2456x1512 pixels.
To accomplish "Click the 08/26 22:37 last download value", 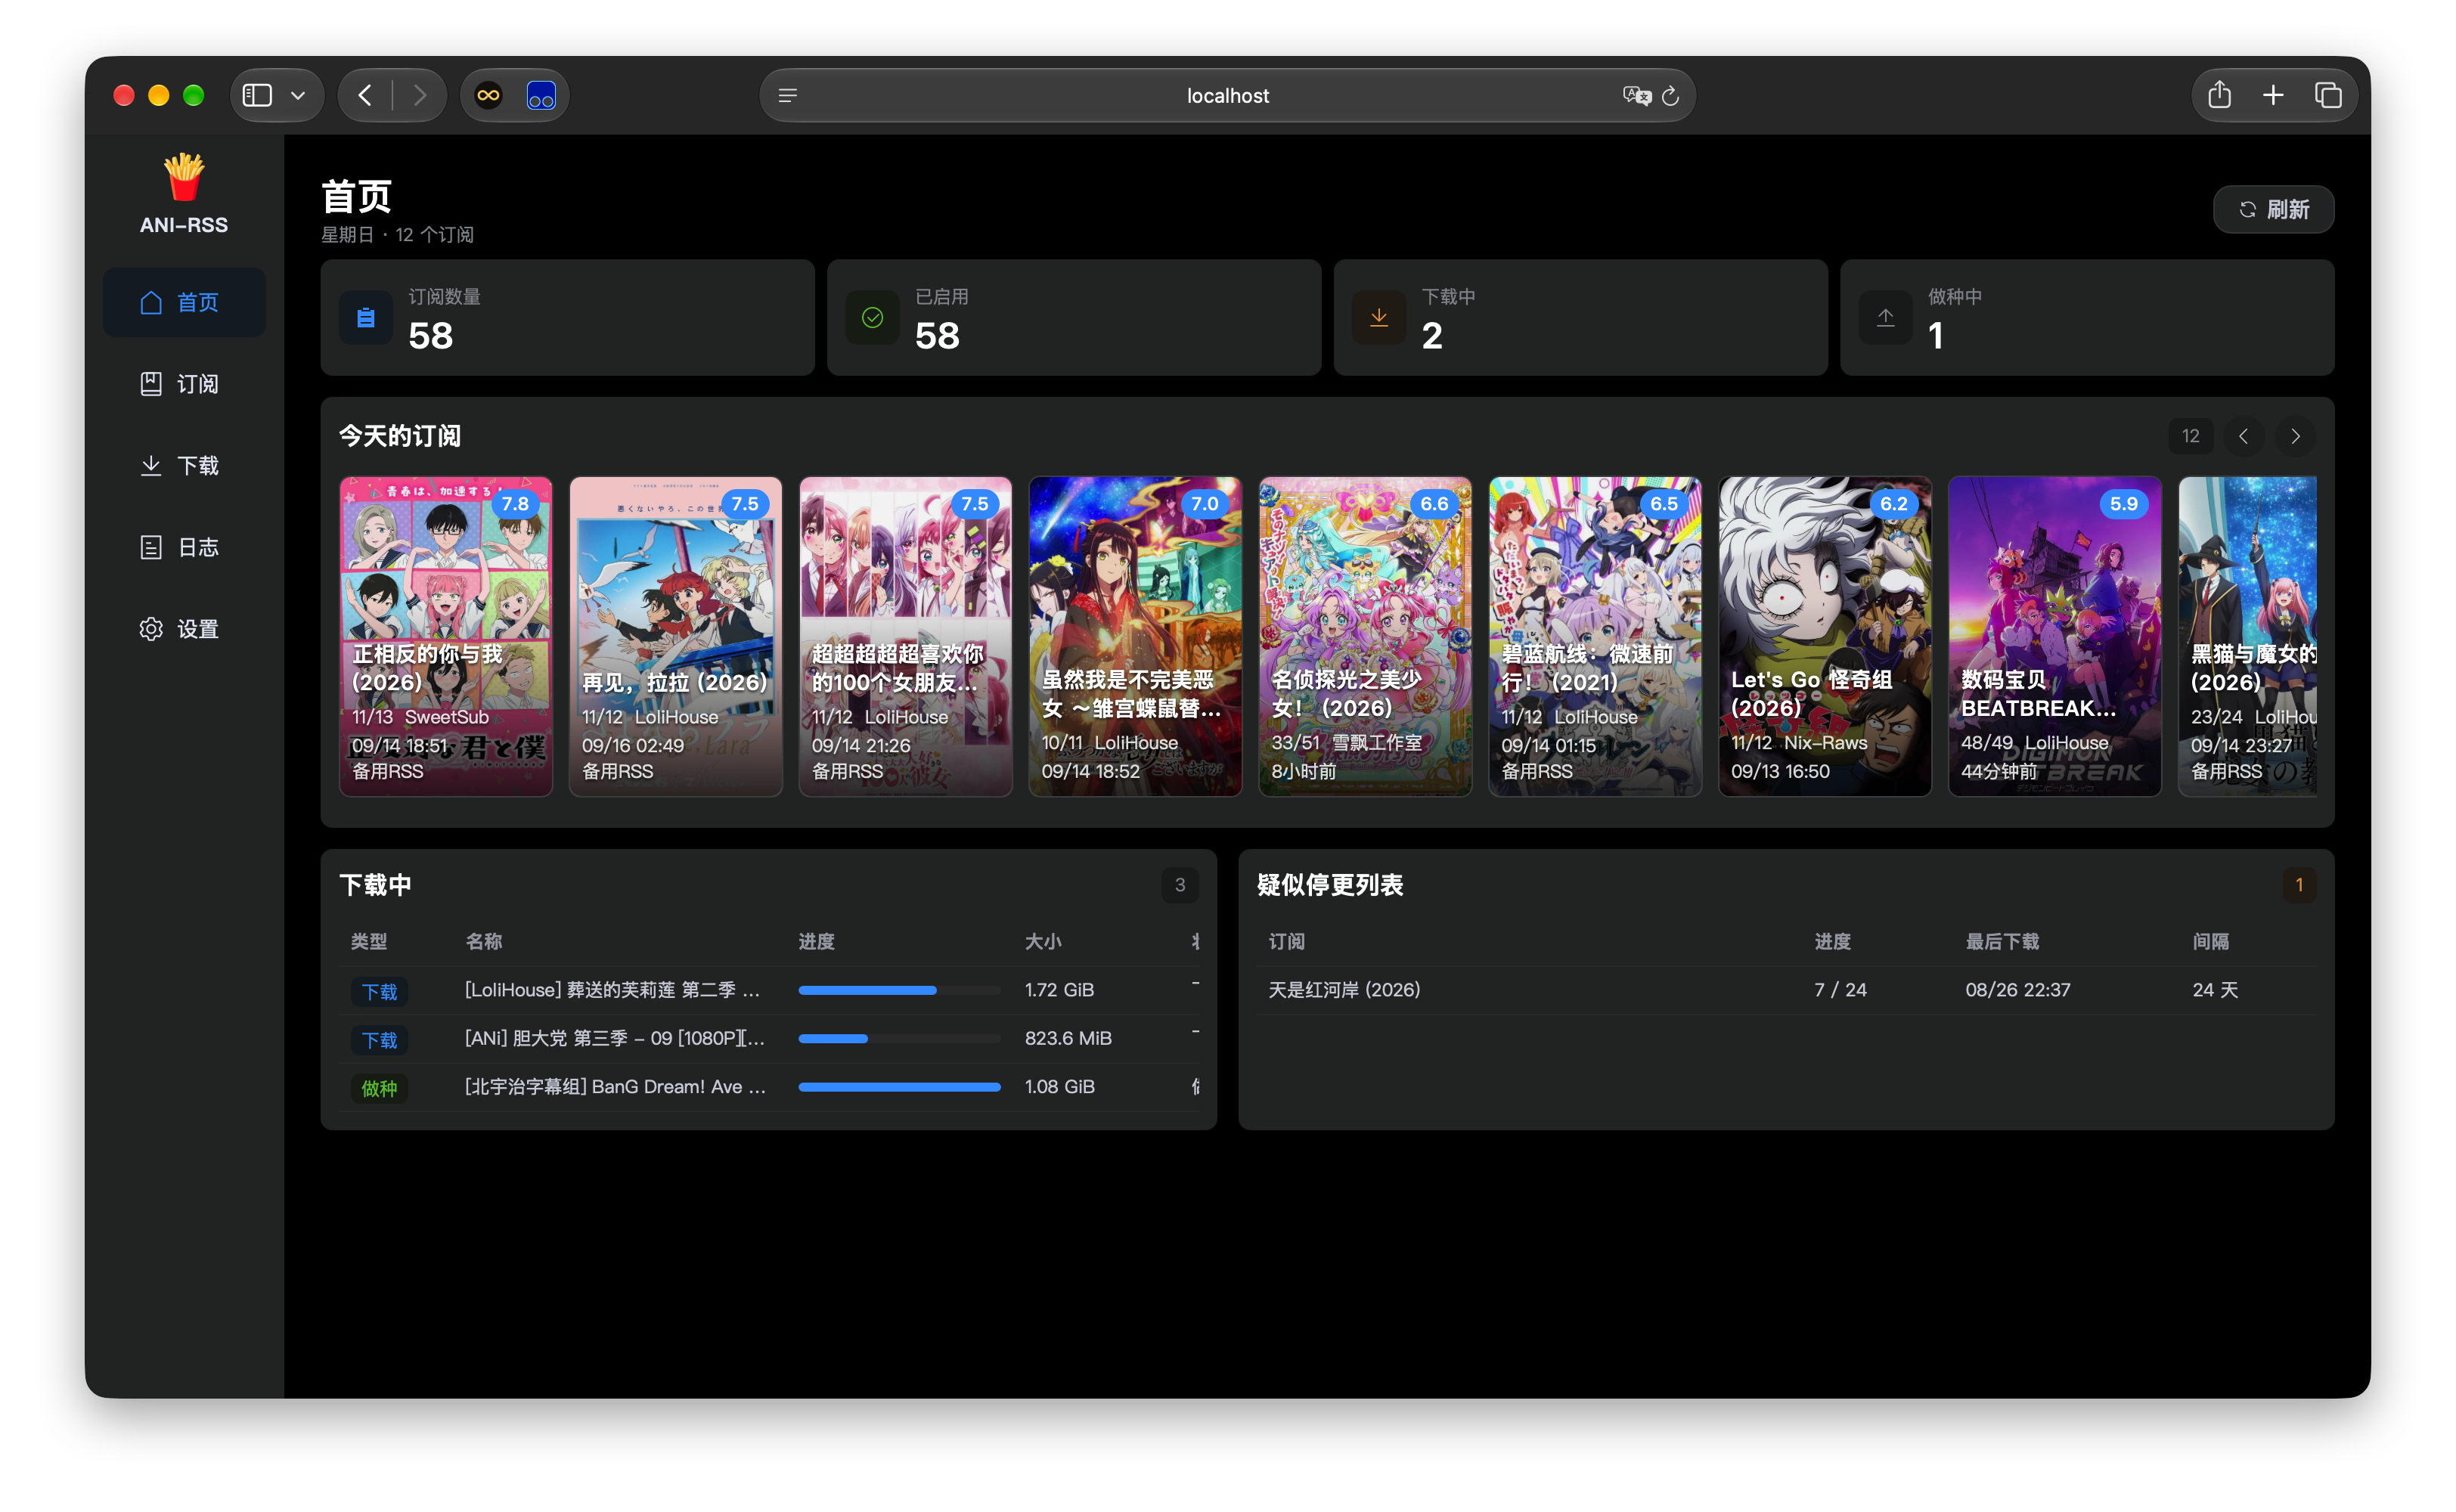I will 2017,990.
